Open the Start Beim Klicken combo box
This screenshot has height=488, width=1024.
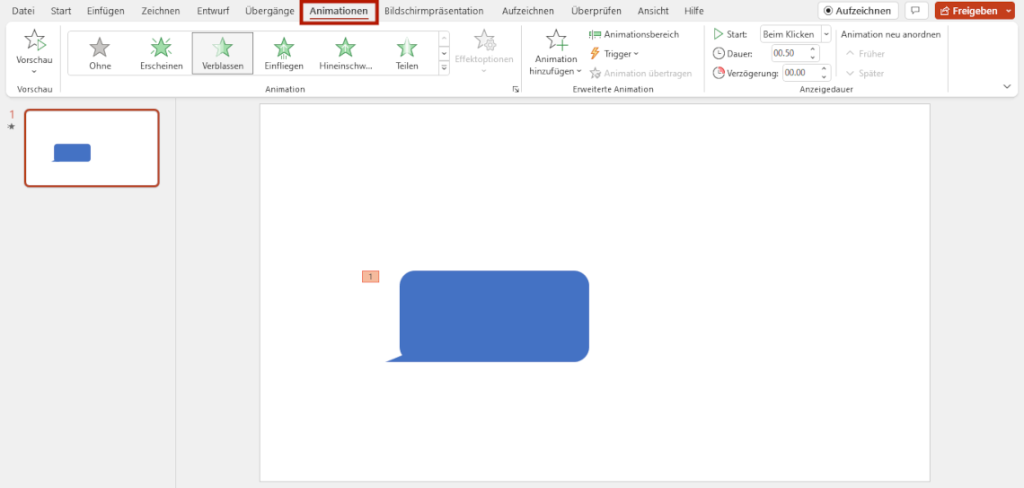coord(795,34)
